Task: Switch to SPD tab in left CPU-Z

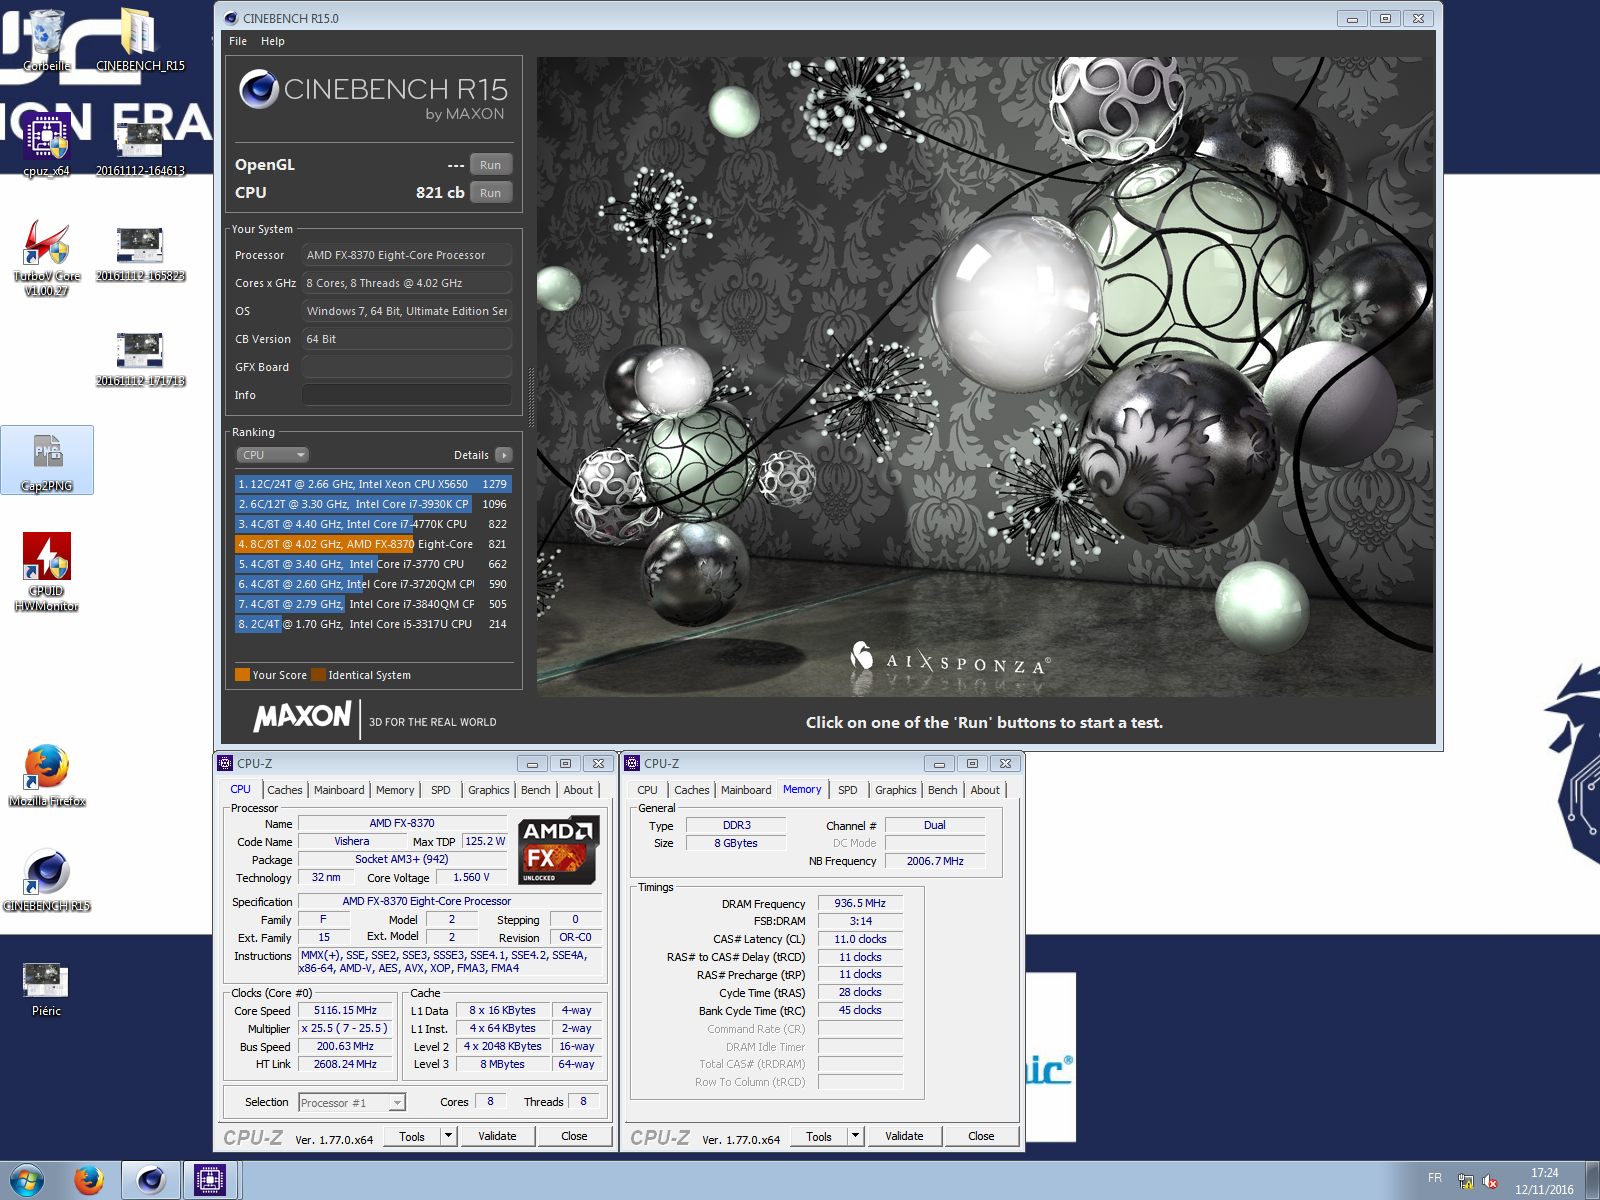Action: [441, 790]
